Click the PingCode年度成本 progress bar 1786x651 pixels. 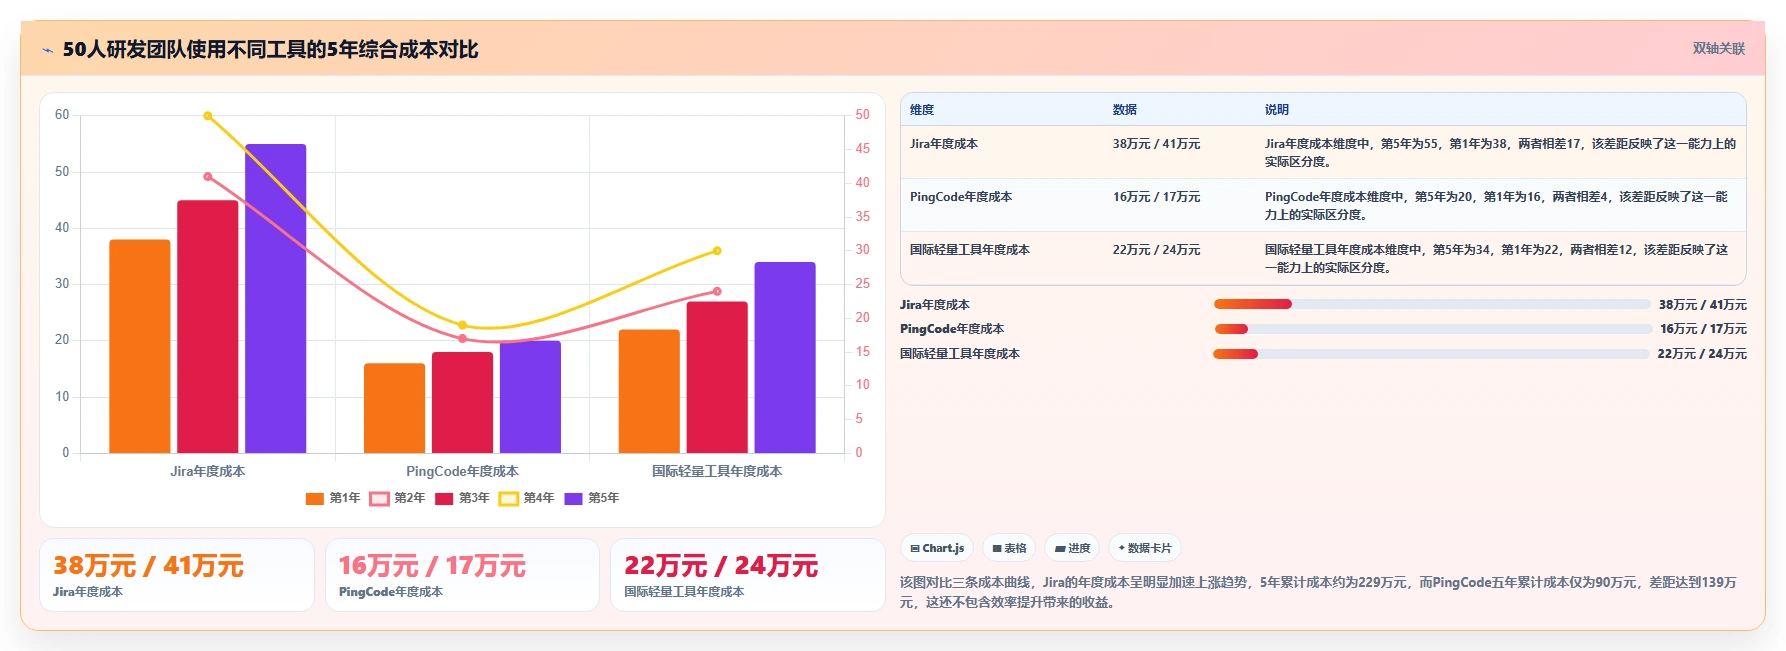click(x=1432, y=329)
